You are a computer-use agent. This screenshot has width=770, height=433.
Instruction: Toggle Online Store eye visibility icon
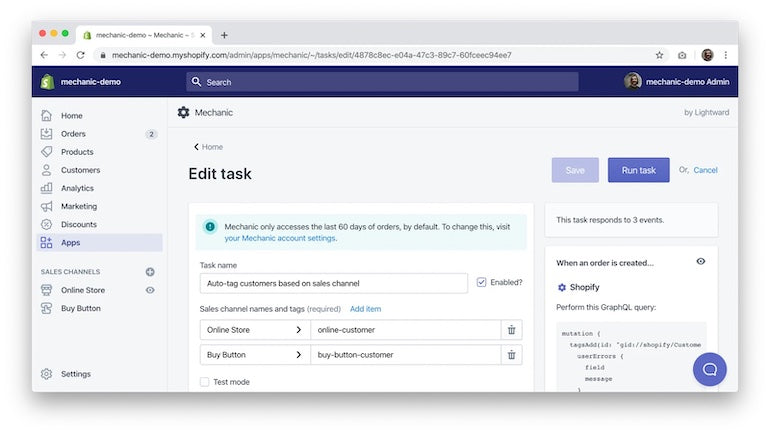coord(150,290)
